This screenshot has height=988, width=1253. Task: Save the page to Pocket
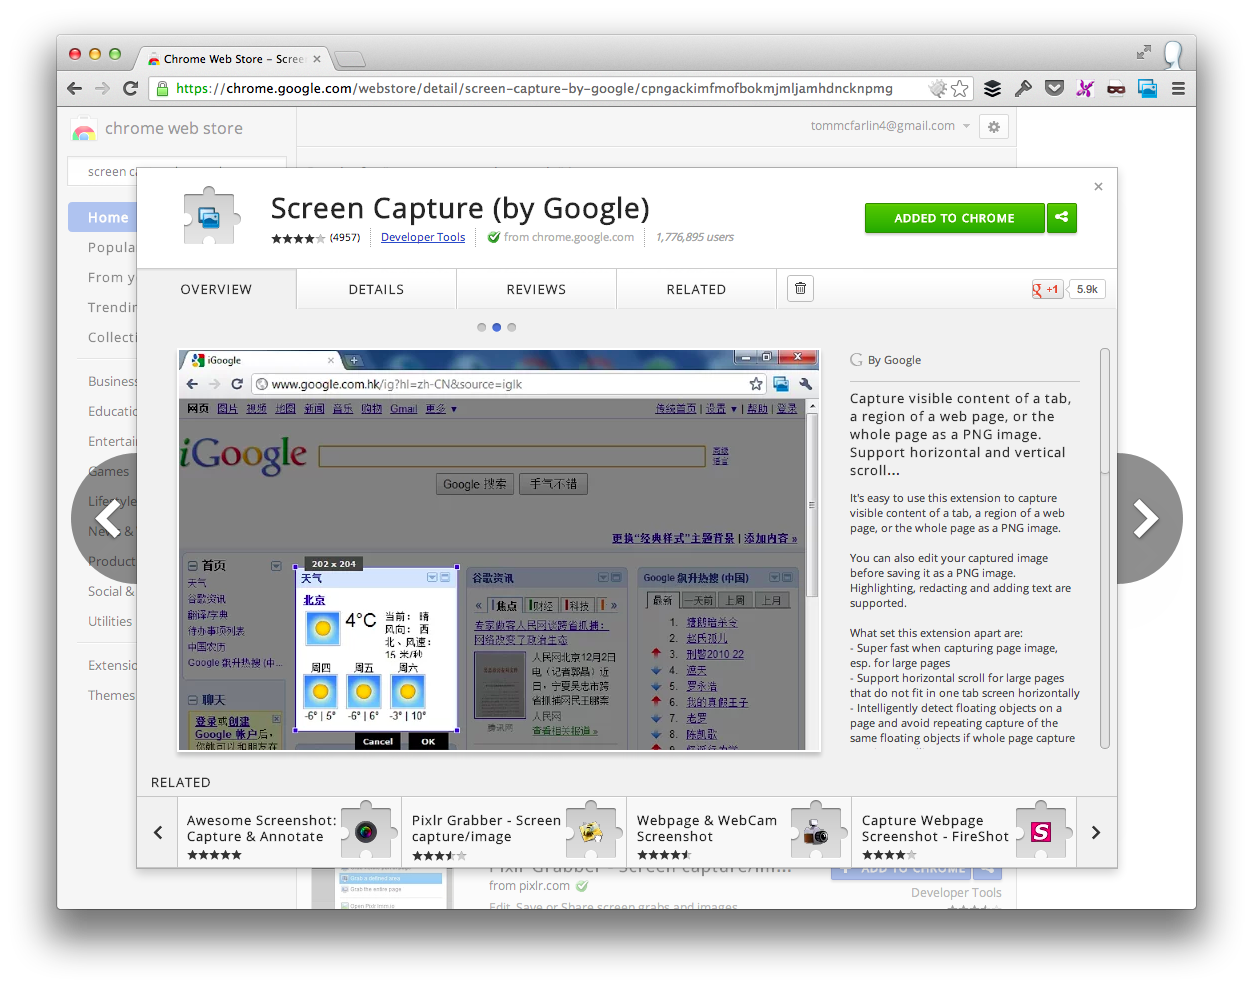pos(1054,88)
